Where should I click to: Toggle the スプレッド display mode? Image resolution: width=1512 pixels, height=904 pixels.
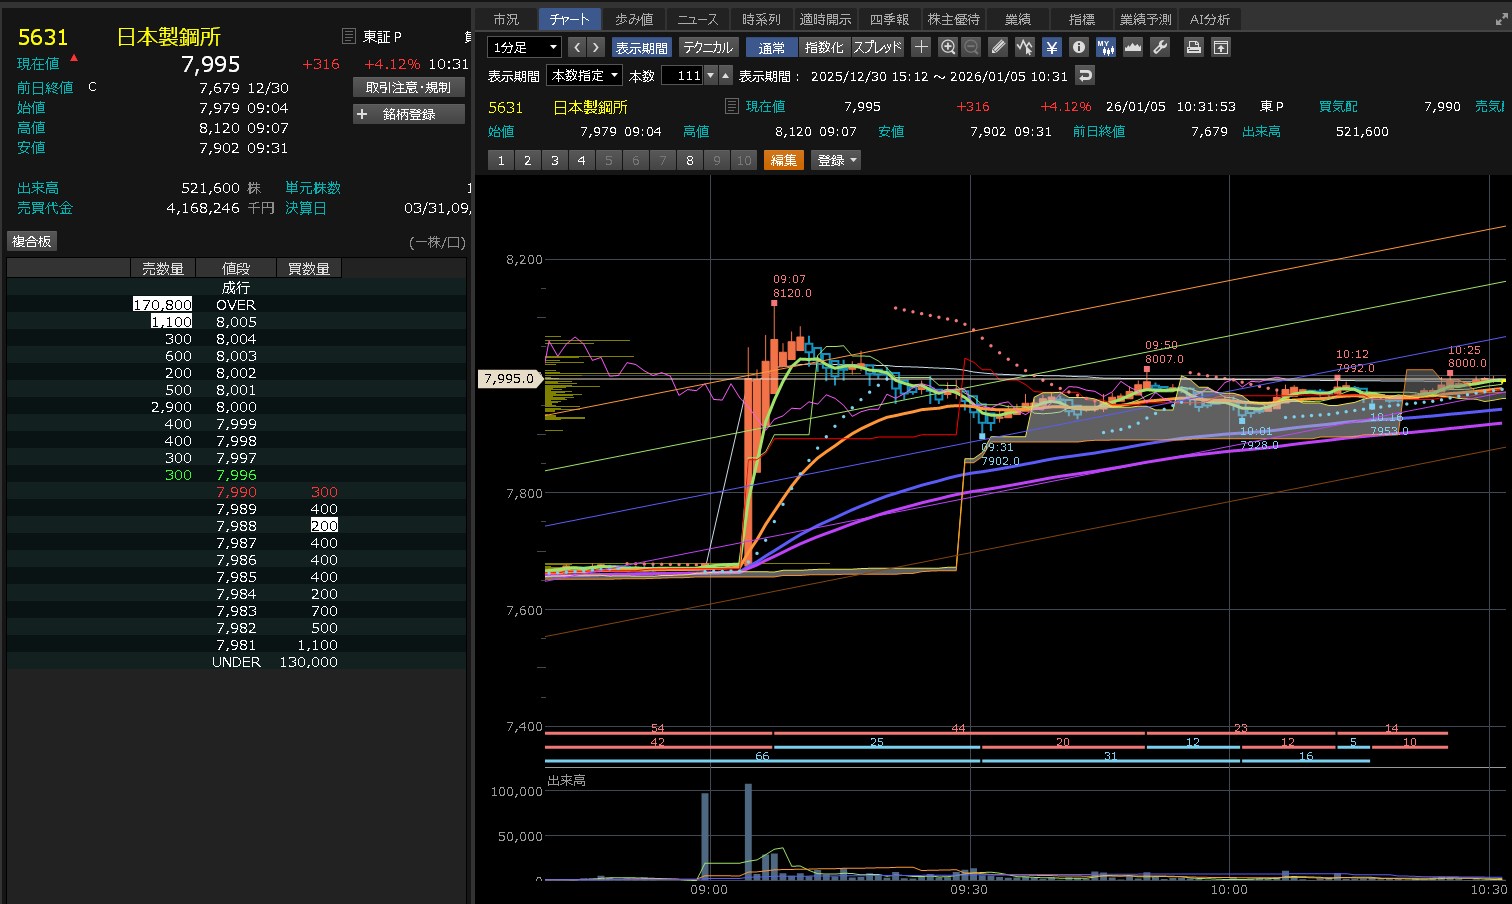pyautogui.click(x=877, y=47)
